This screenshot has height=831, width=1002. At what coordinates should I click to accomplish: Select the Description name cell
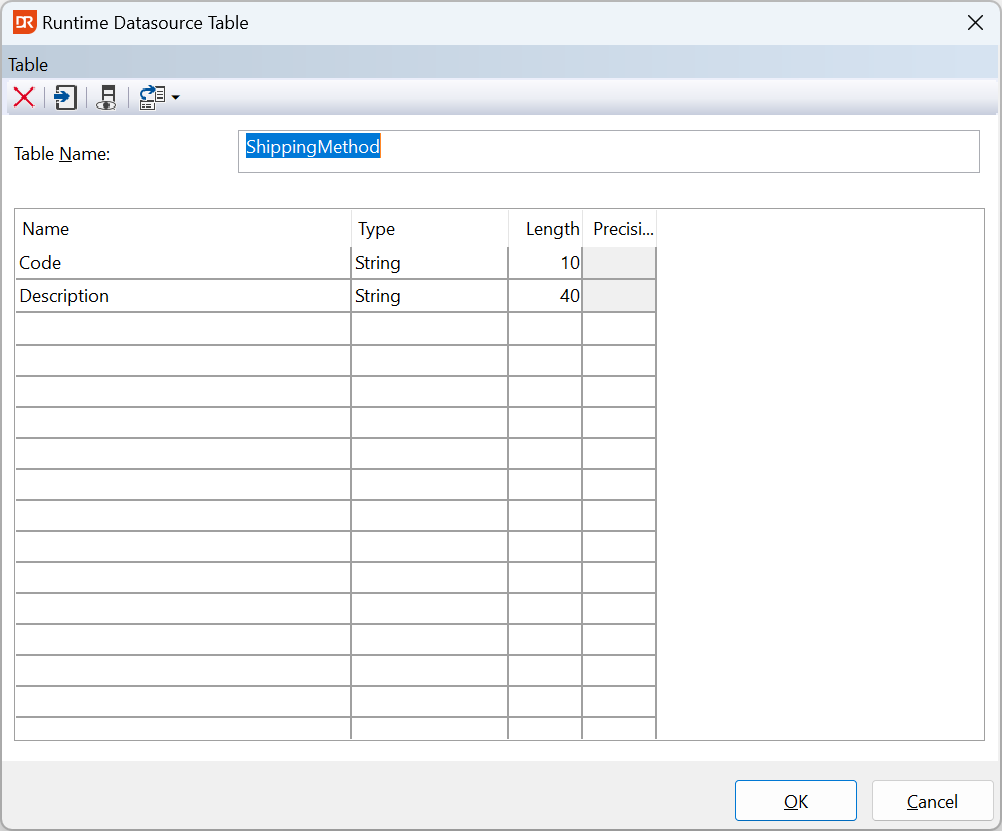click(183, 296)
